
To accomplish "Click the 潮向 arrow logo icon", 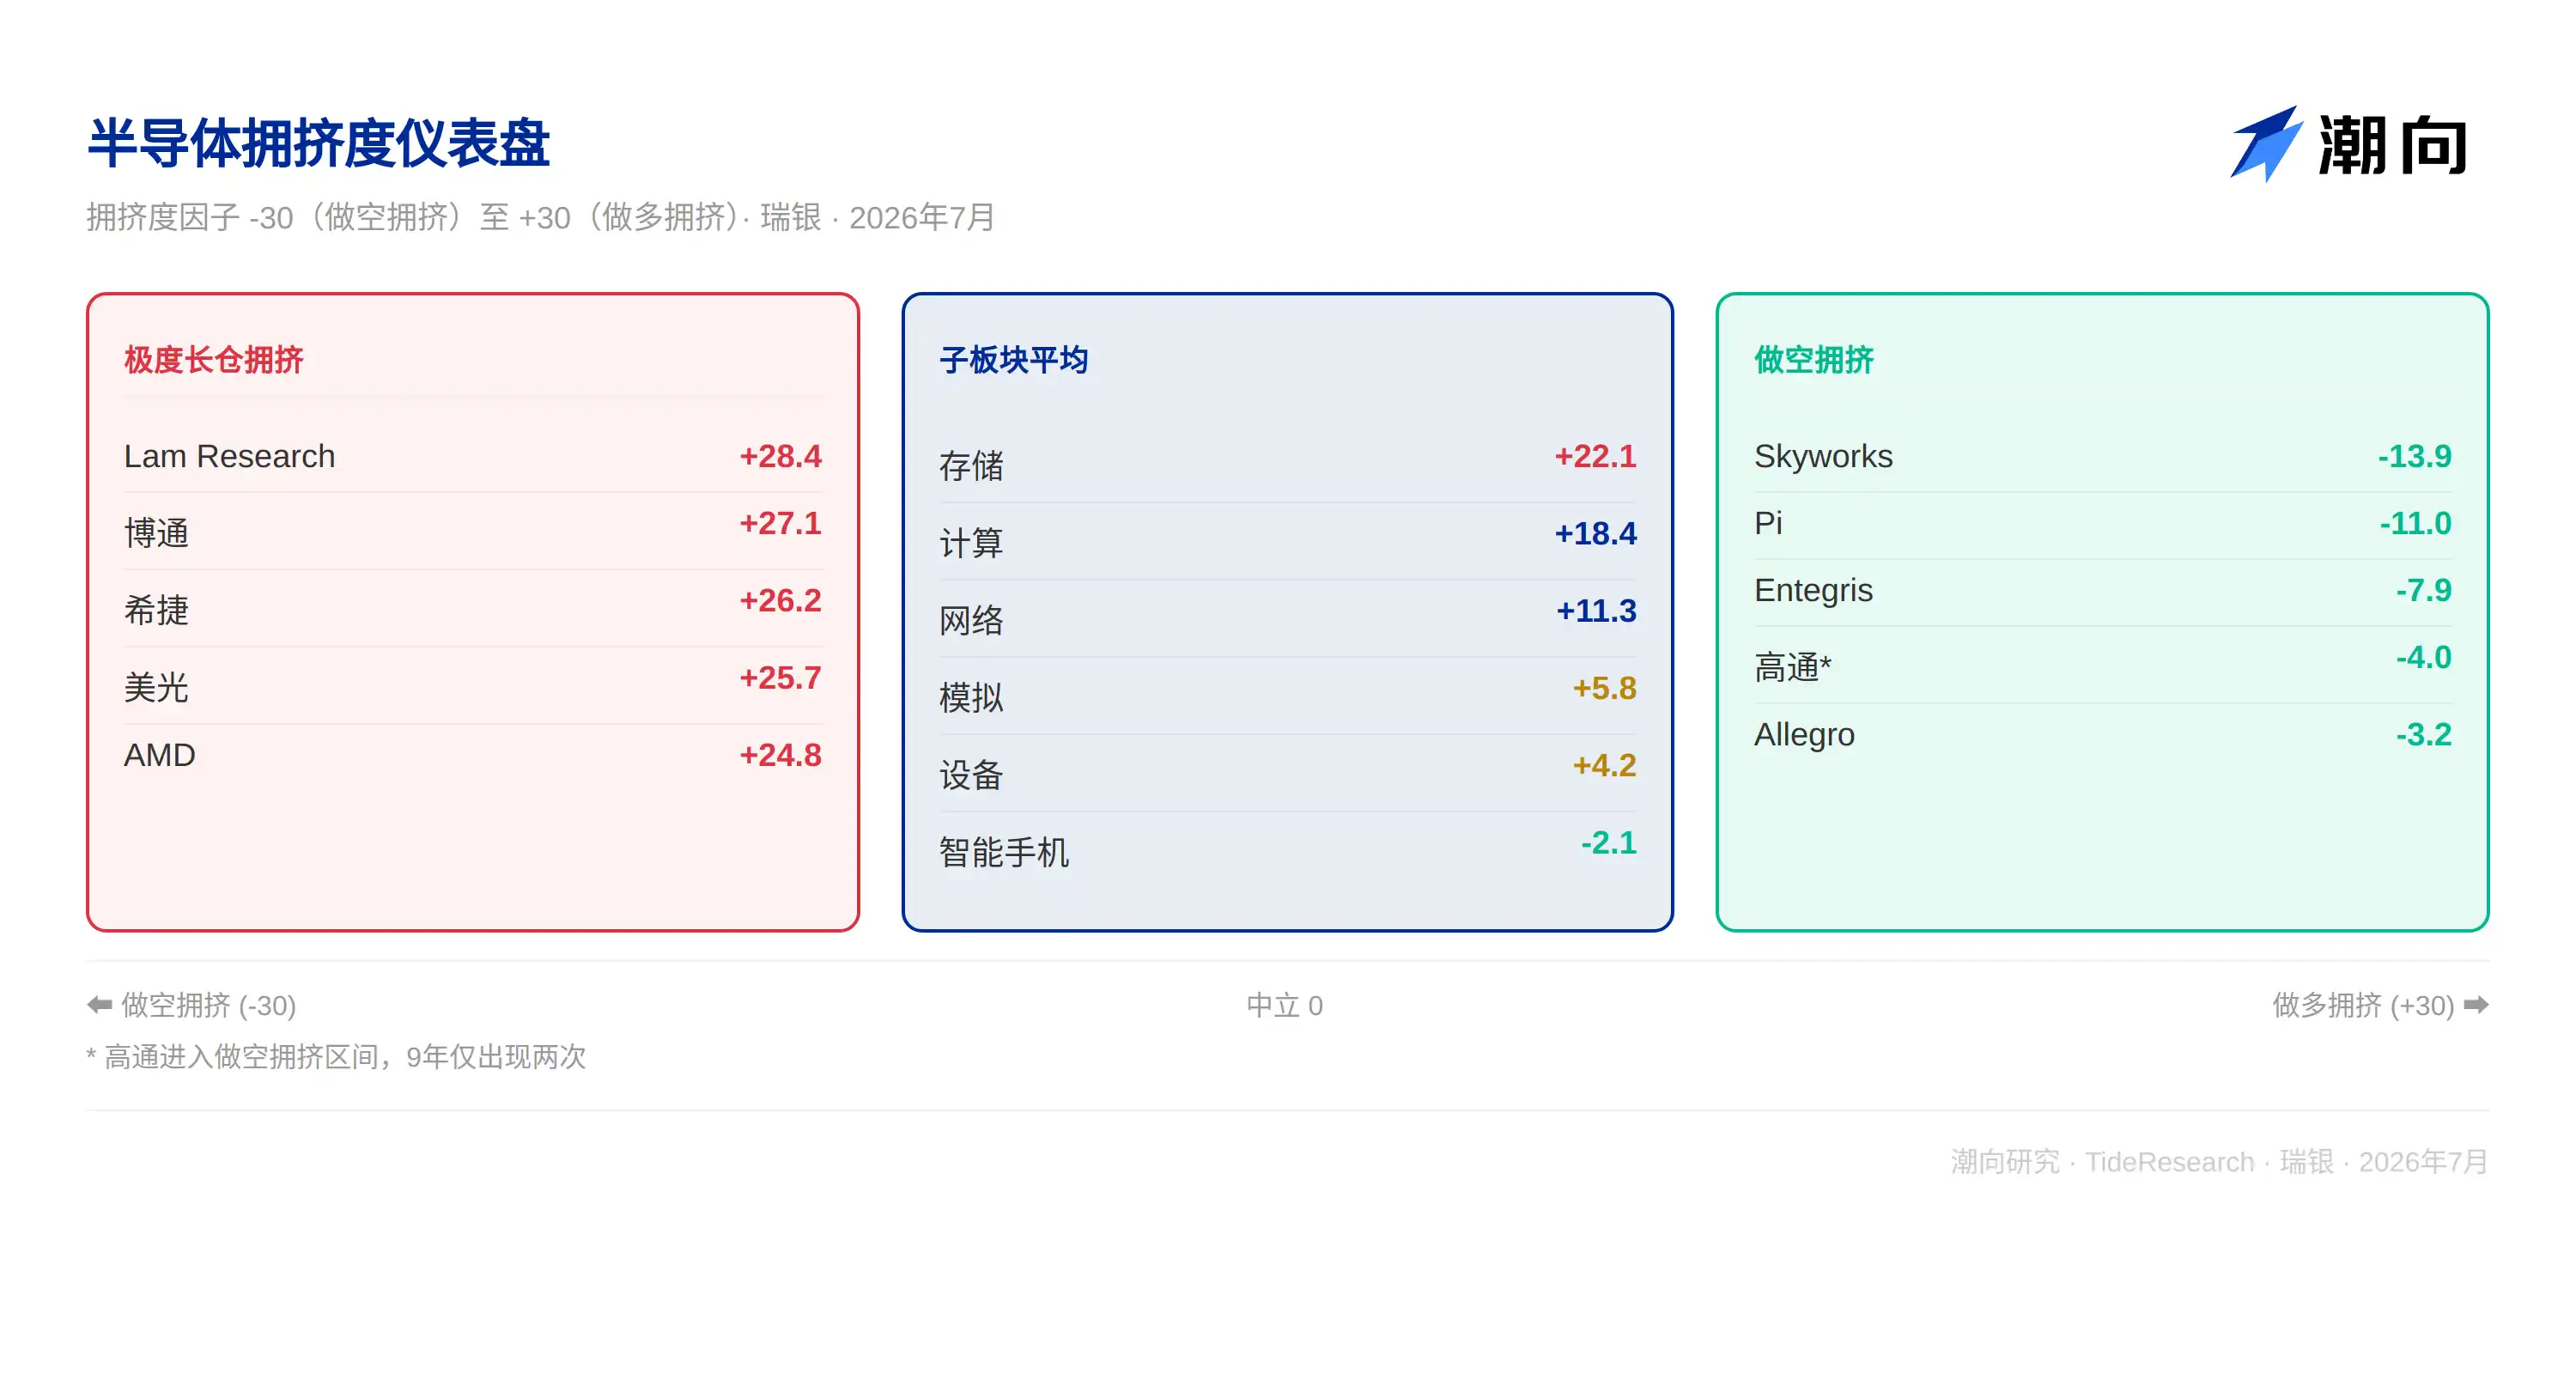I will [2266, 144].
